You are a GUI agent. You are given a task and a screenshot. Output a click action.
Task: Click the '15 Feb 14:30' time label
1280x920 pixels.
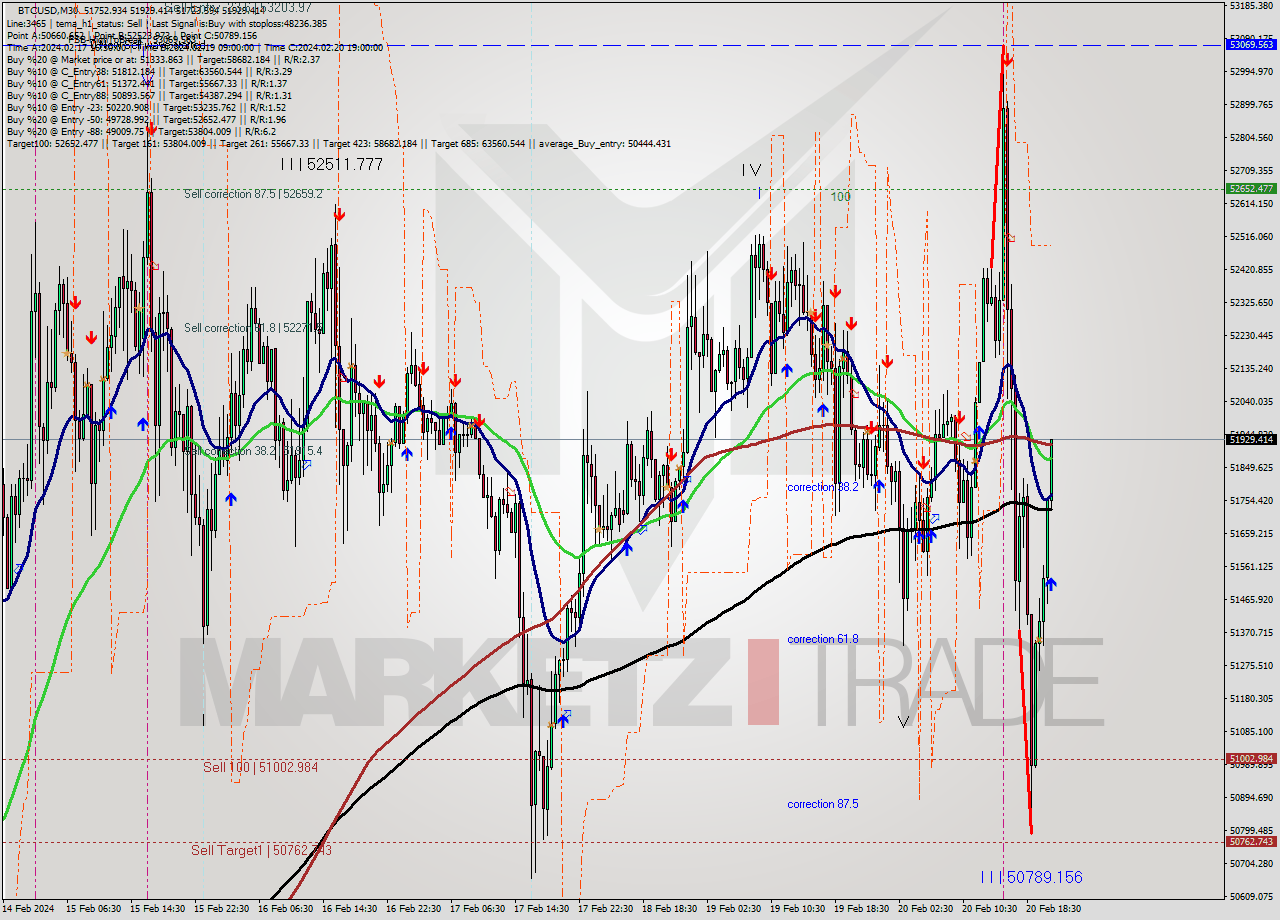[x=157, y=909]
